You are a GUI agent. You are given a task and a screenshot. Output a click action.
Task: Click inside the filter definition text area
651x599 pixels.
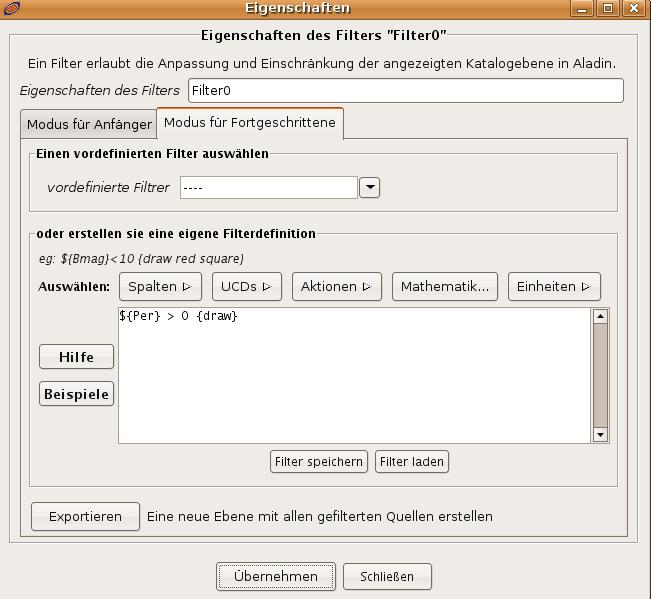354,375
